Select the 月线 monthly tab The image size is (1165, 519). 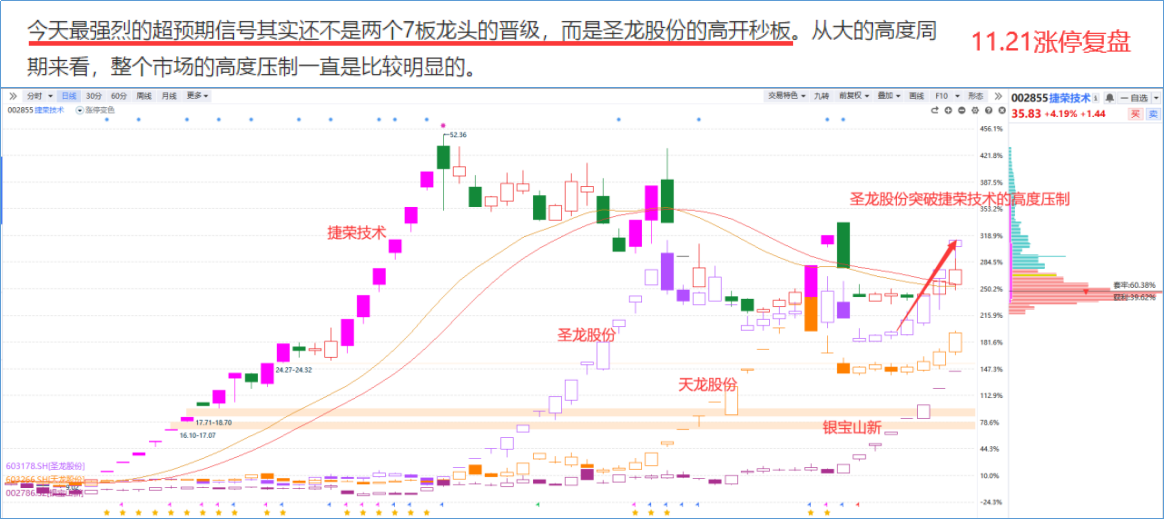coord(169,97)
